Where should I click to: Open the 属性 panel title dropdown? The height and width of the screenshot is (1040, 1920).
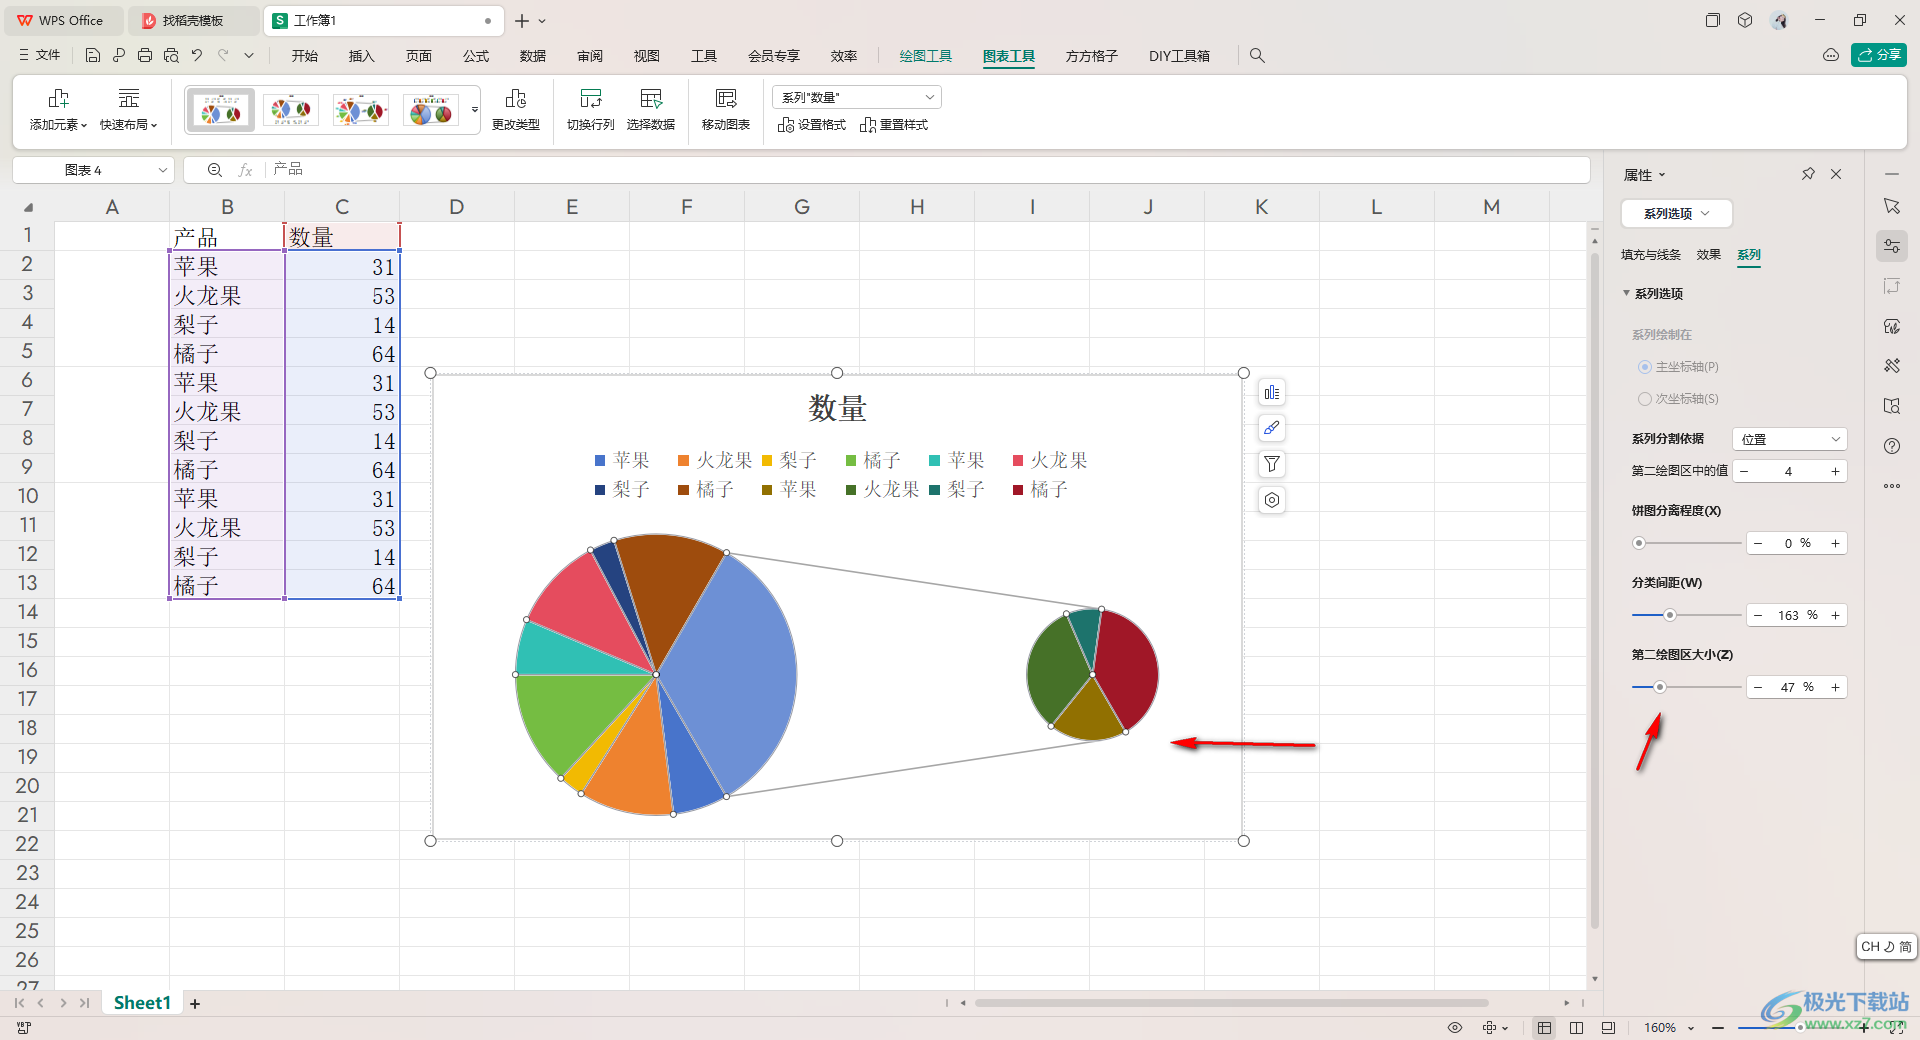pyautogui.click(x=1645, y=175)
